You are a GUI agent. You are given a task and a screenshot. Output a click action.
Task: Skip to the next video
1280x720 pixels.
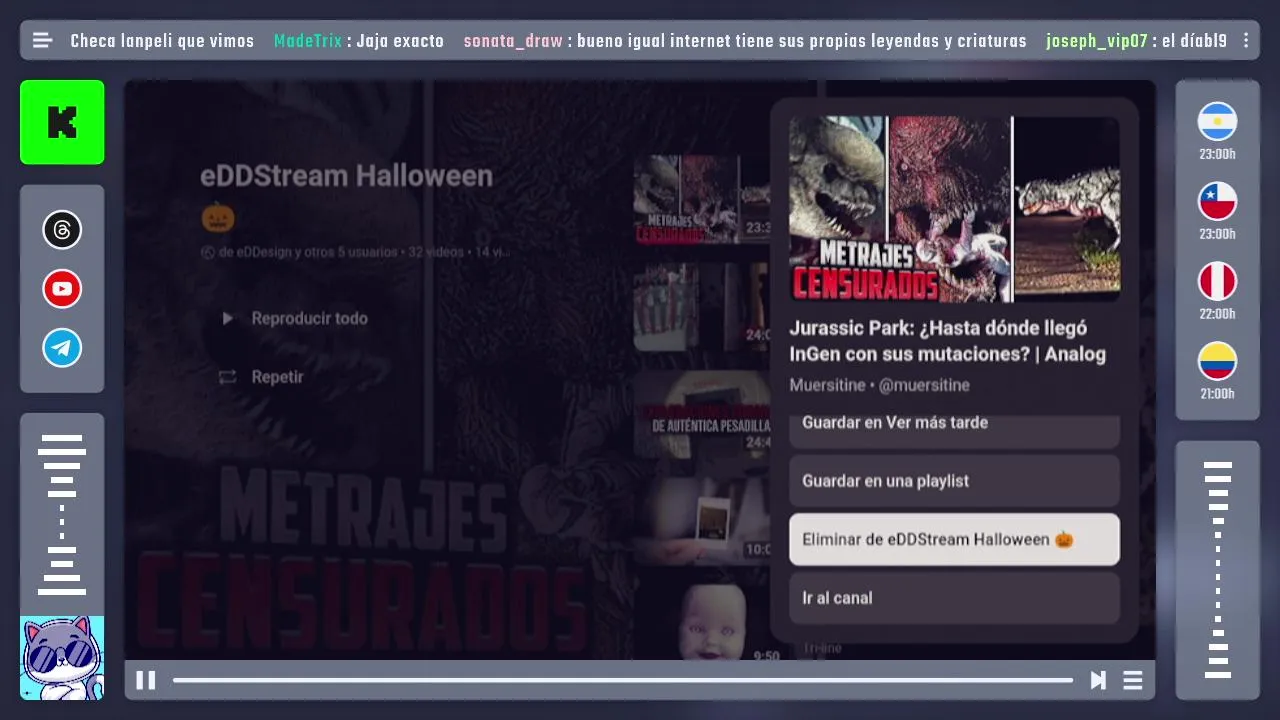(1098, 680)
